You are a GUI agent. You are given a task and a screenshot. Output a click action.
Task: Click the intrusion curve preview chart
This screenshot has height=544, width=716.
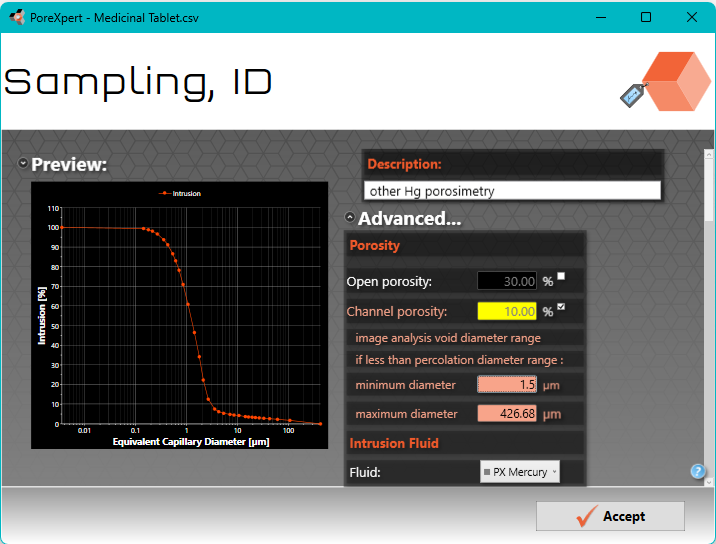179,315
